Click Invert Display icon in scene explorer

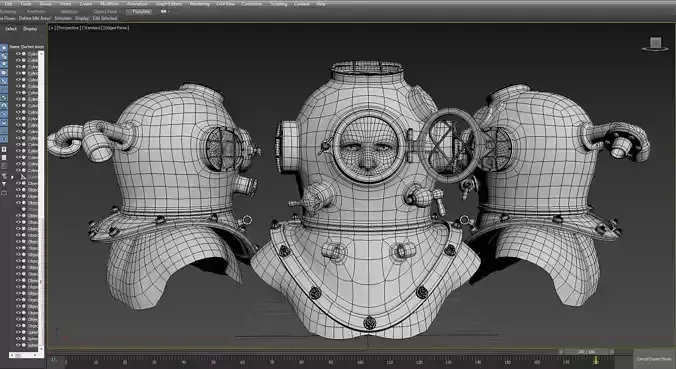tap(4, 166)
